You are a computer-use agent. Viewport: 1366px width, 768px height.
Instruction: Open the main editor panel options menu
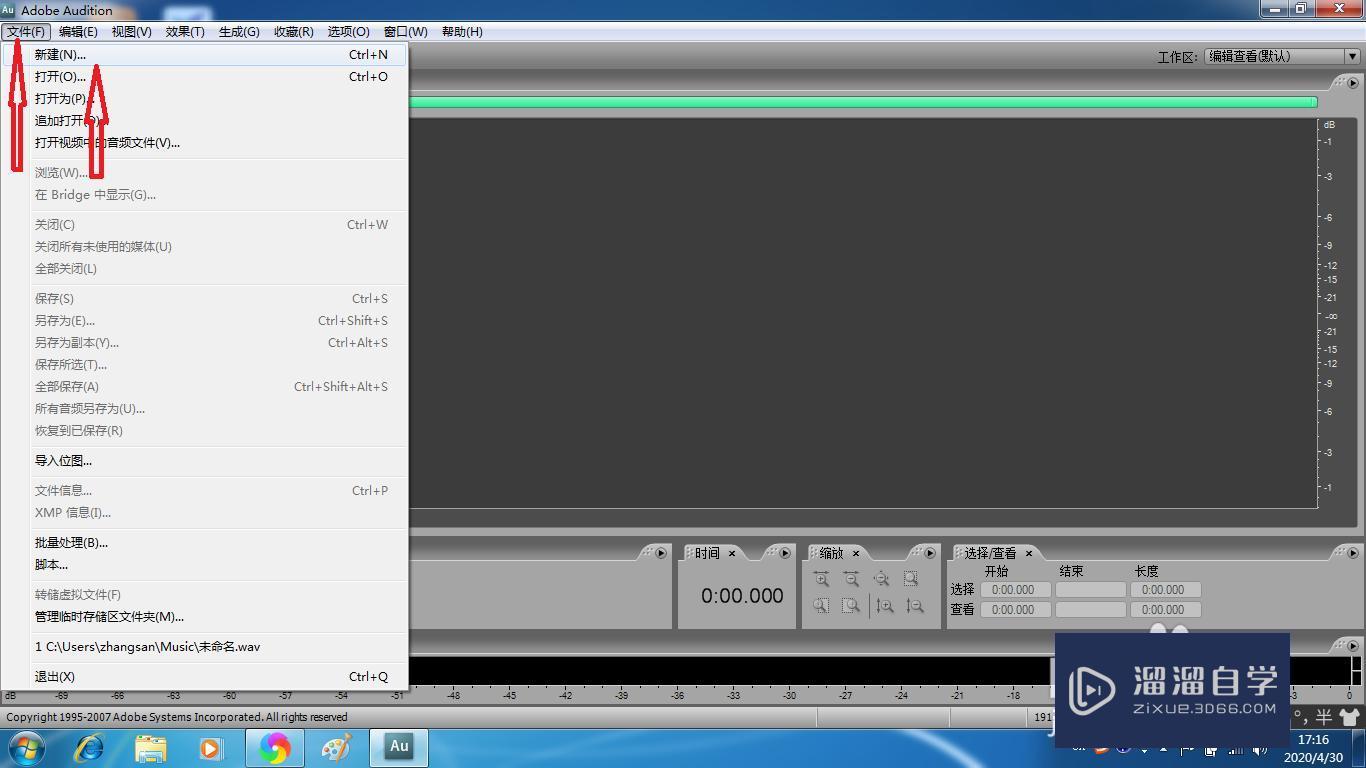(x=1353, y=83)
